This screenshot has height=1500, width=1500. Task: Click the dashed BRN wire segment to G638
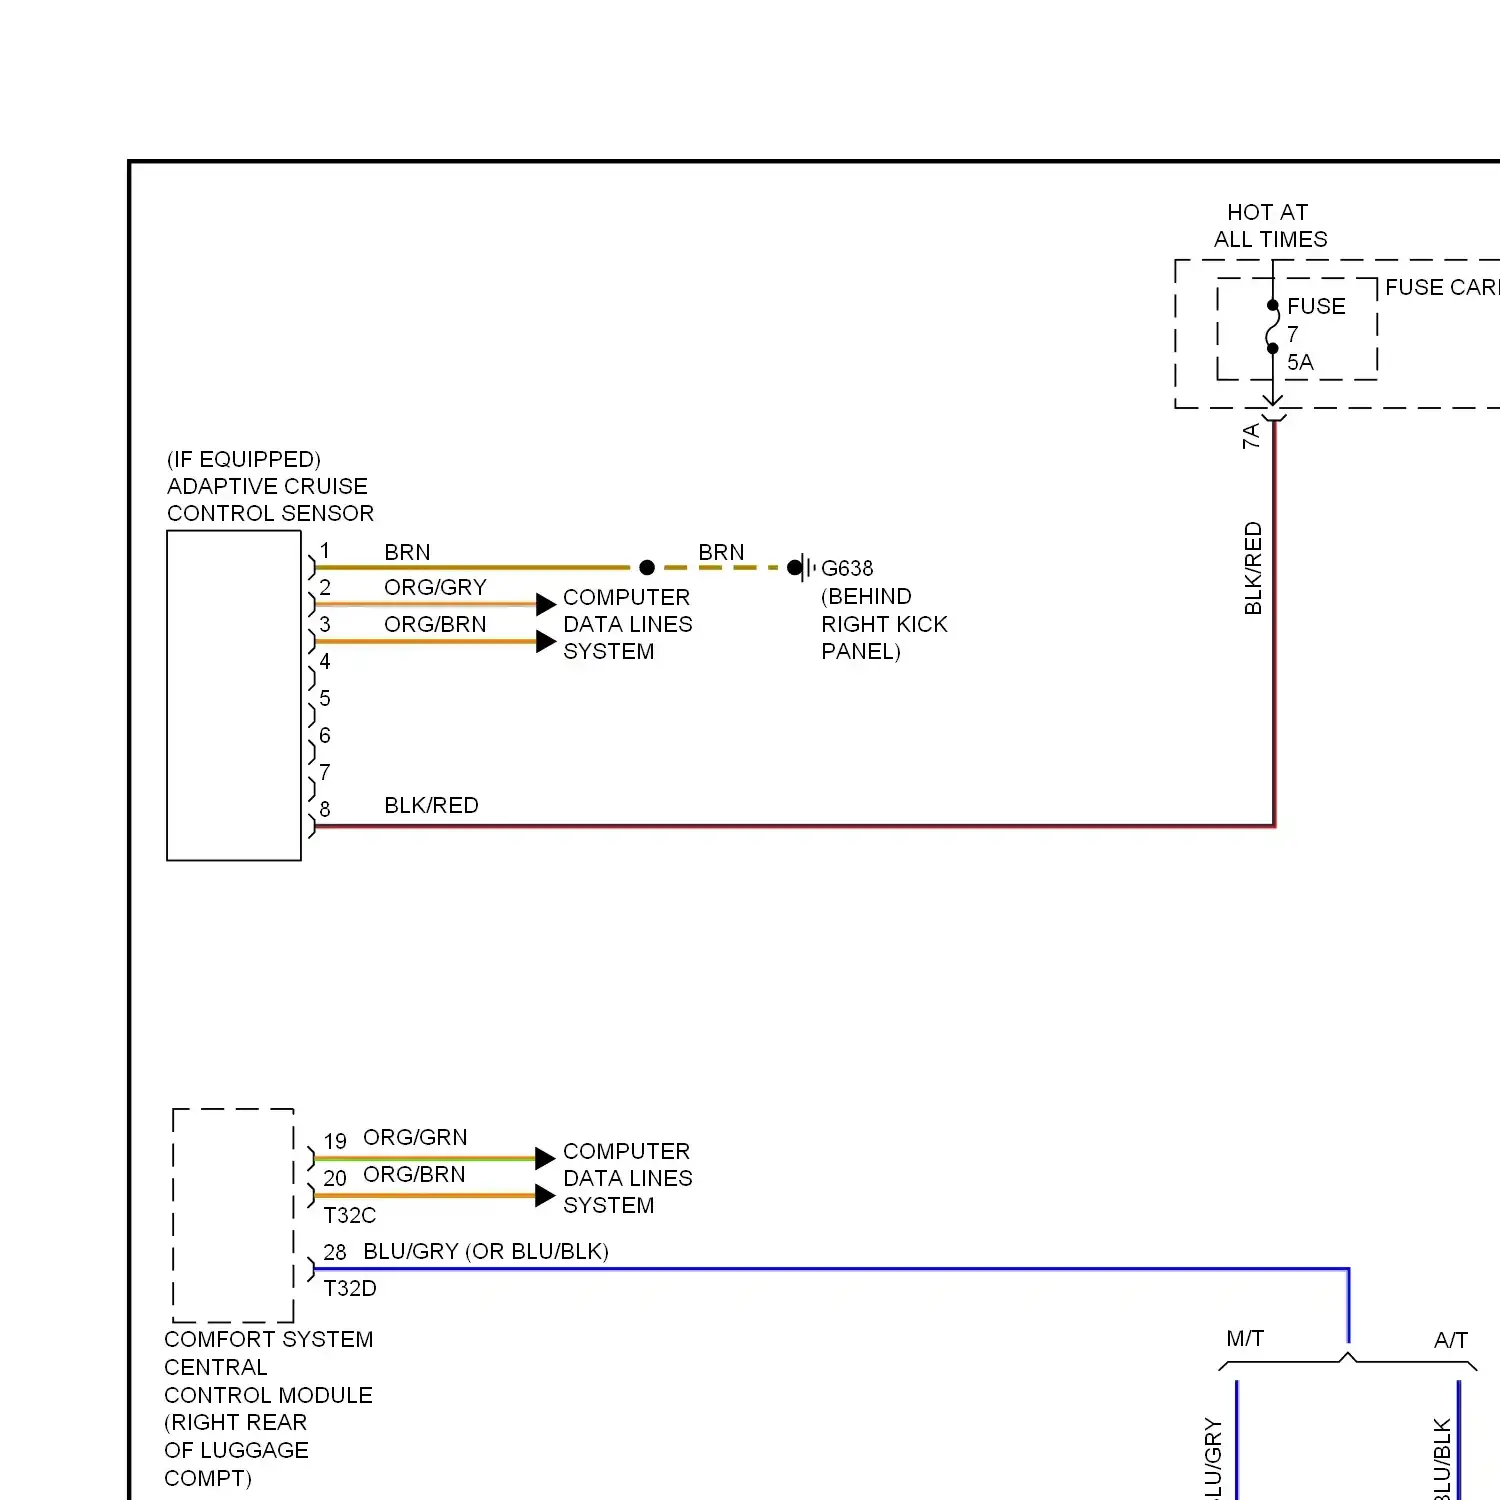(x=722, y=568)
